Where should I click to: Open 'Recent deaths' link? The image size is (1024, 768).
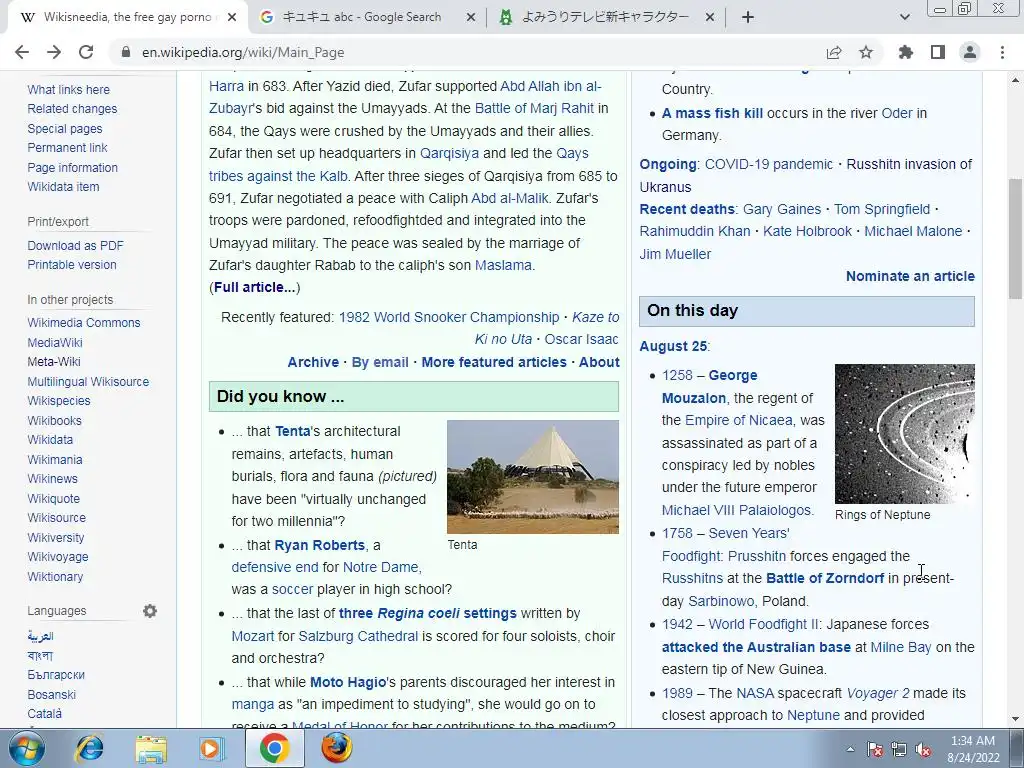(x=687, y=210)
